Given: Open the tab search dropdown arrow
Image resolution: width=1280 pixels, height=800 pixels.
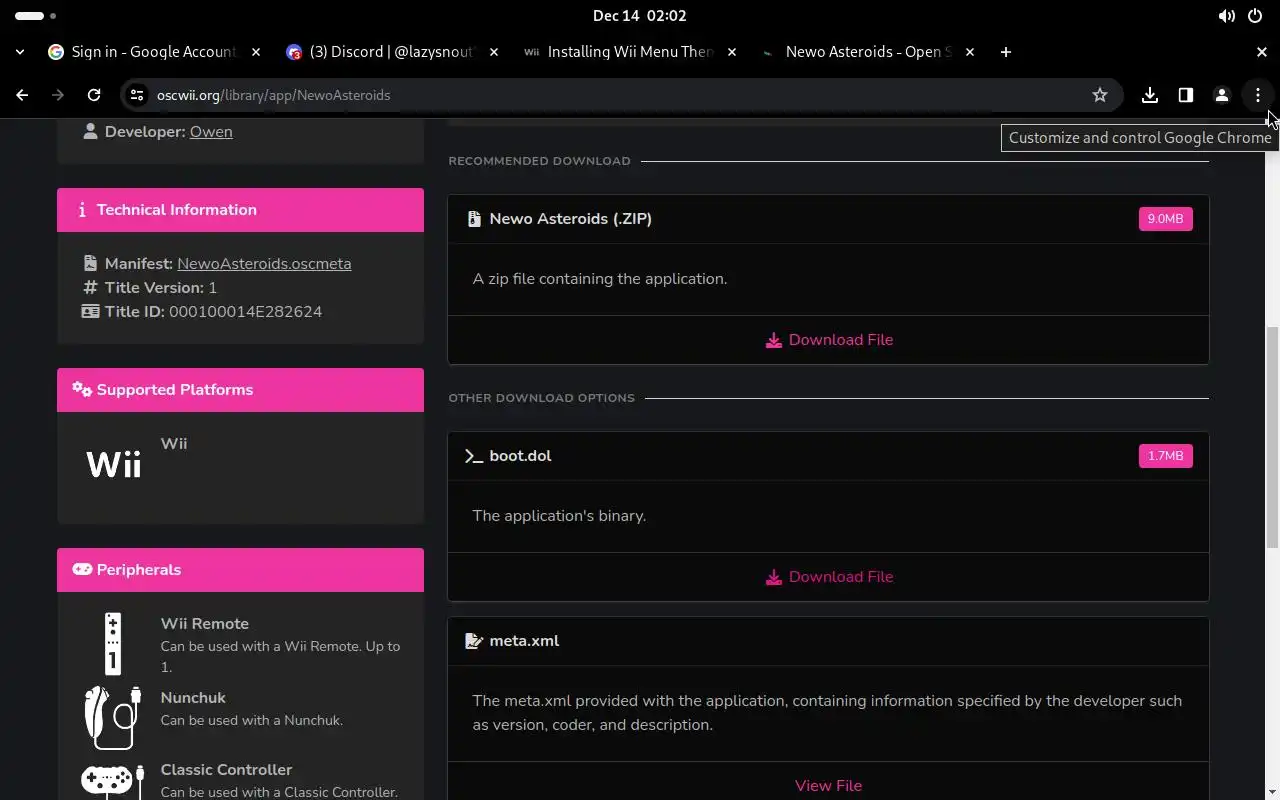Looking at the screenshot, I should coord(20,52).
